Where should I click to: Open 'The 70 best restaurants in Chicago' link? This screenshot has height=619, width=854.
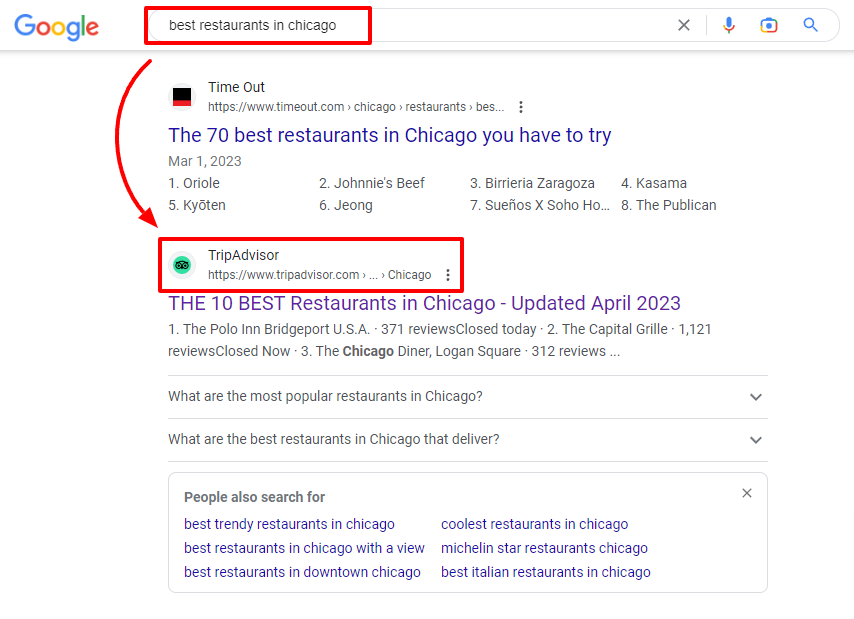389,135
